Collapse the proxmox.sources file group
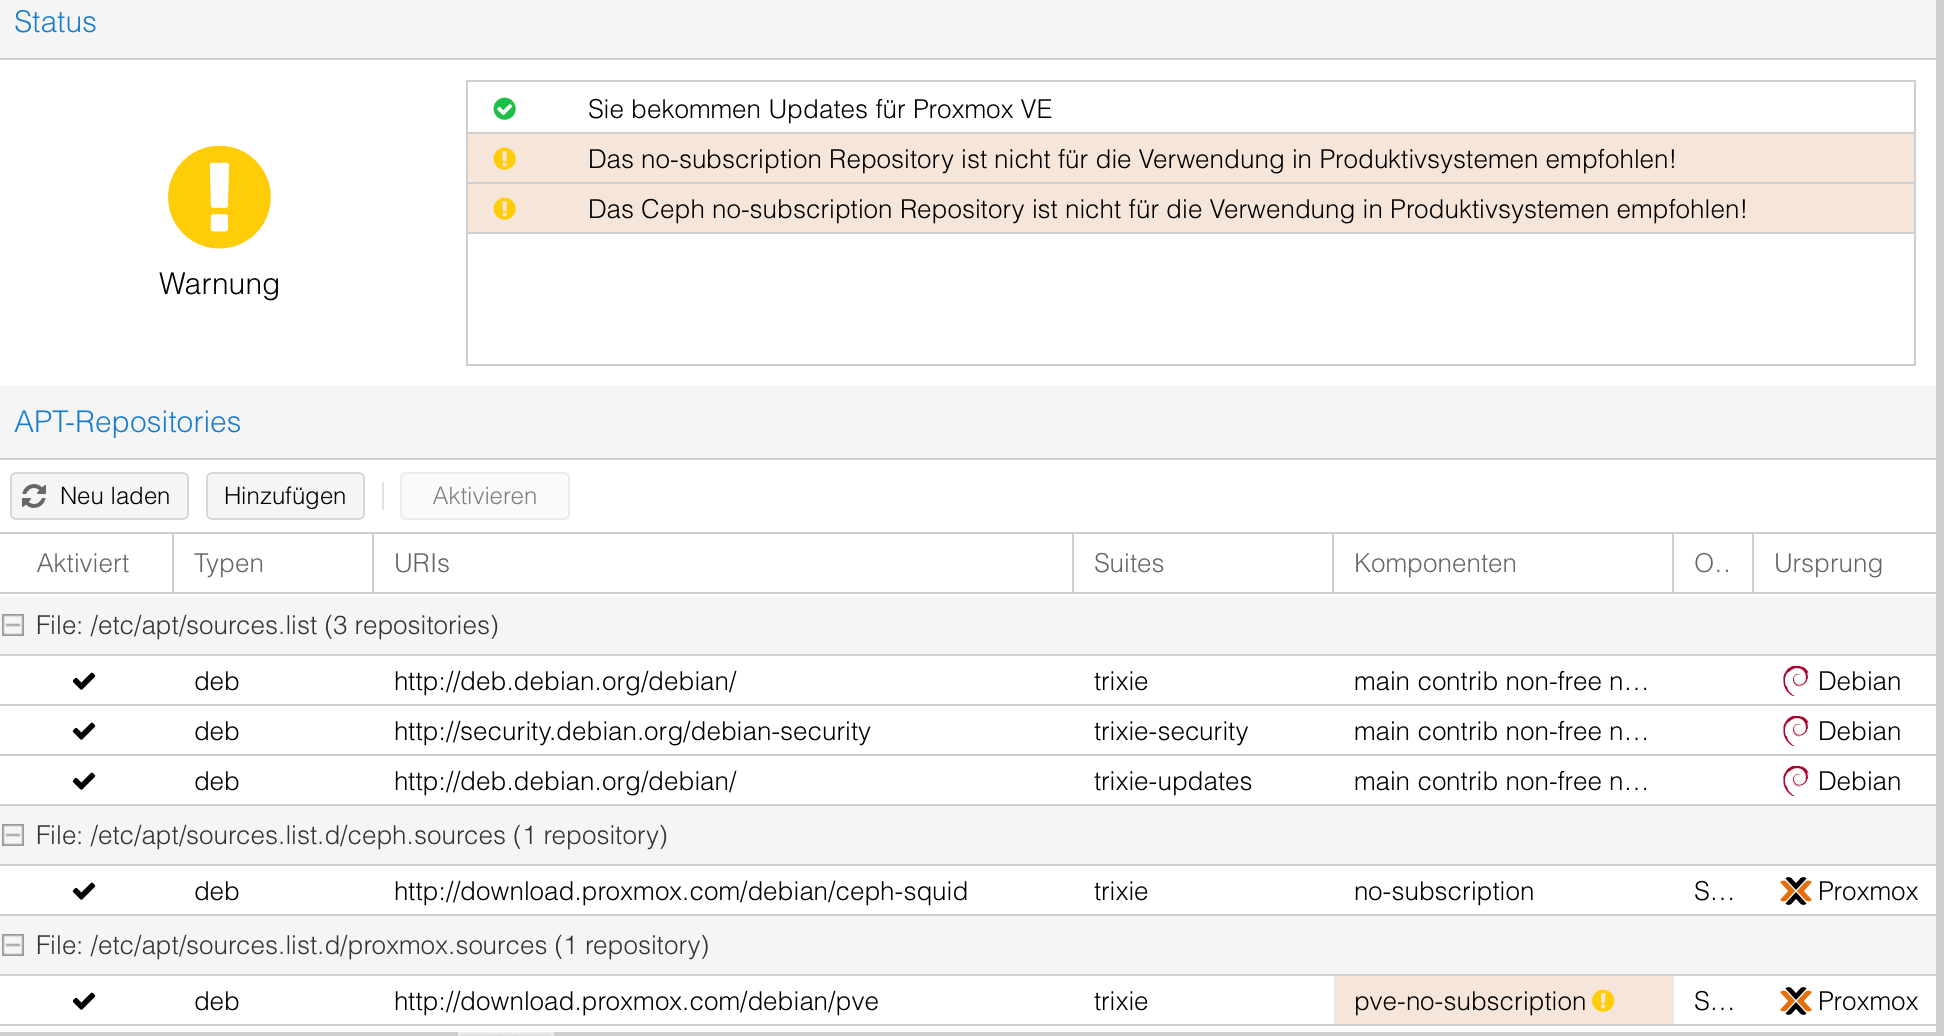Viewport: 1944px width, 1036px height. pyautogui.click(x=13, y=945)
